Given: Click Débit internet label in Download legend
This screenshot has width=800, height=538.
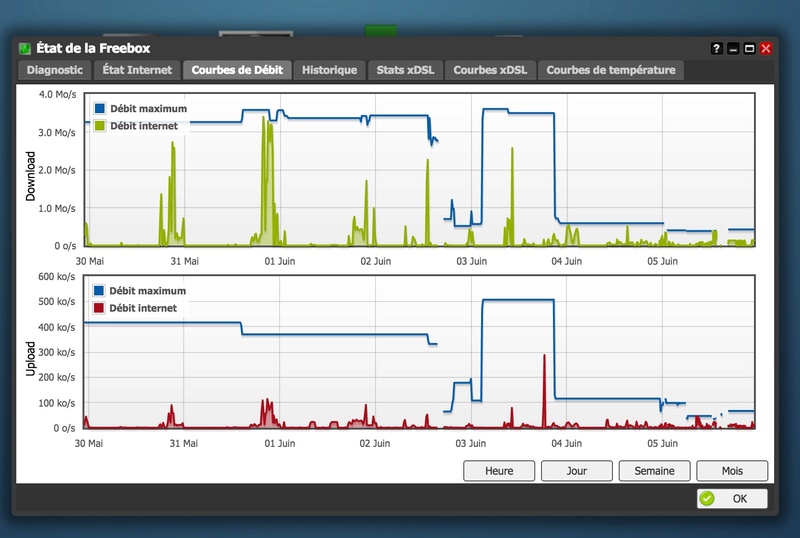Looking at the screenshot, I should 144,126.
